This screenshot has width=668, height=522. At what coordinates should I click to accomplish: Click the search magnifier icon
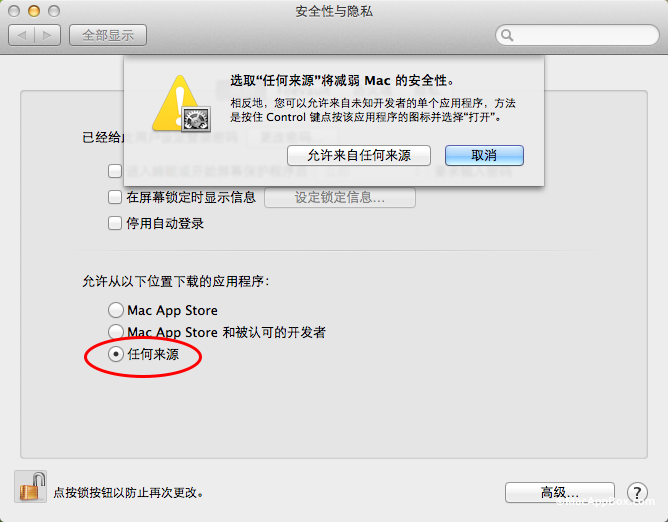[507, 35]
